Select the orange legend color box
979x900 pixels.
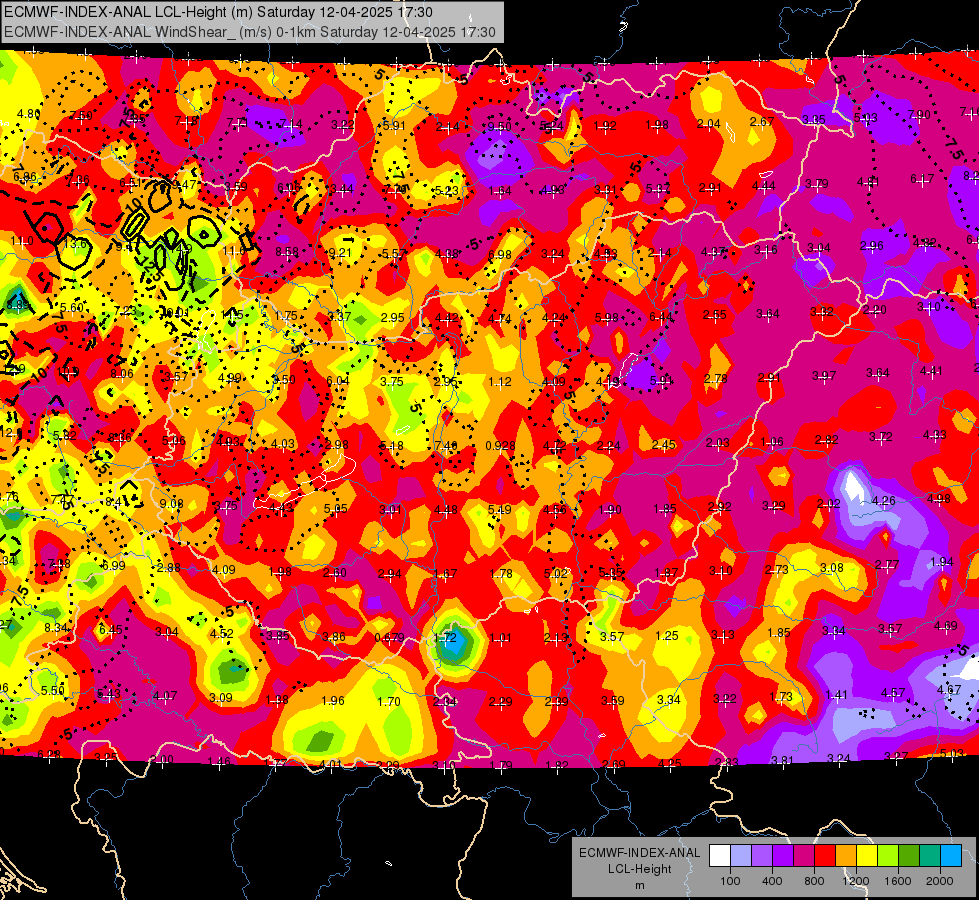(x=846, y=856)
